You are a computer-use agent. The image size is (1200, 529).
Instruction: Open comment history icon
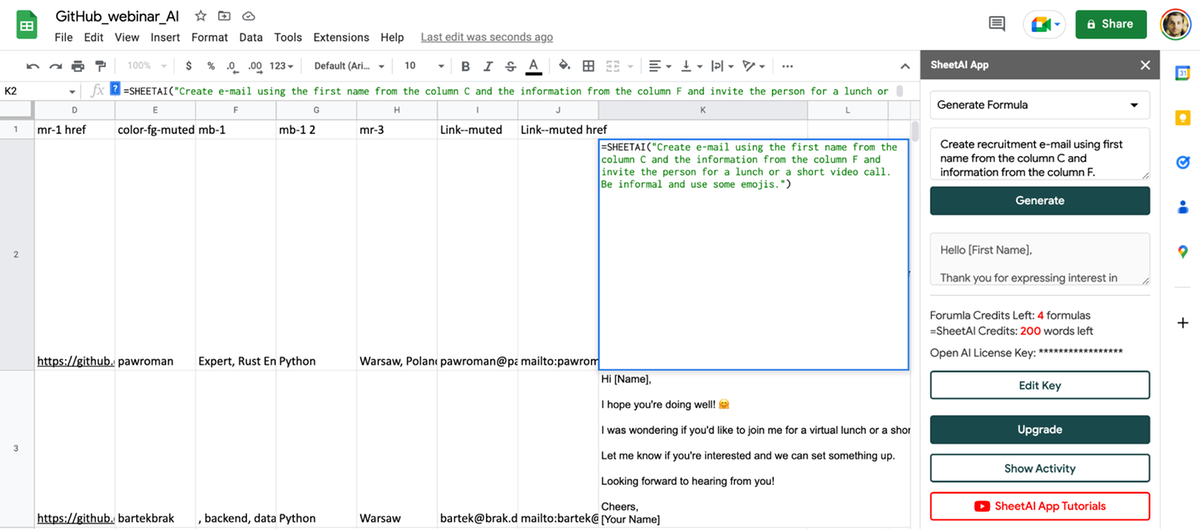coord(996,24)
